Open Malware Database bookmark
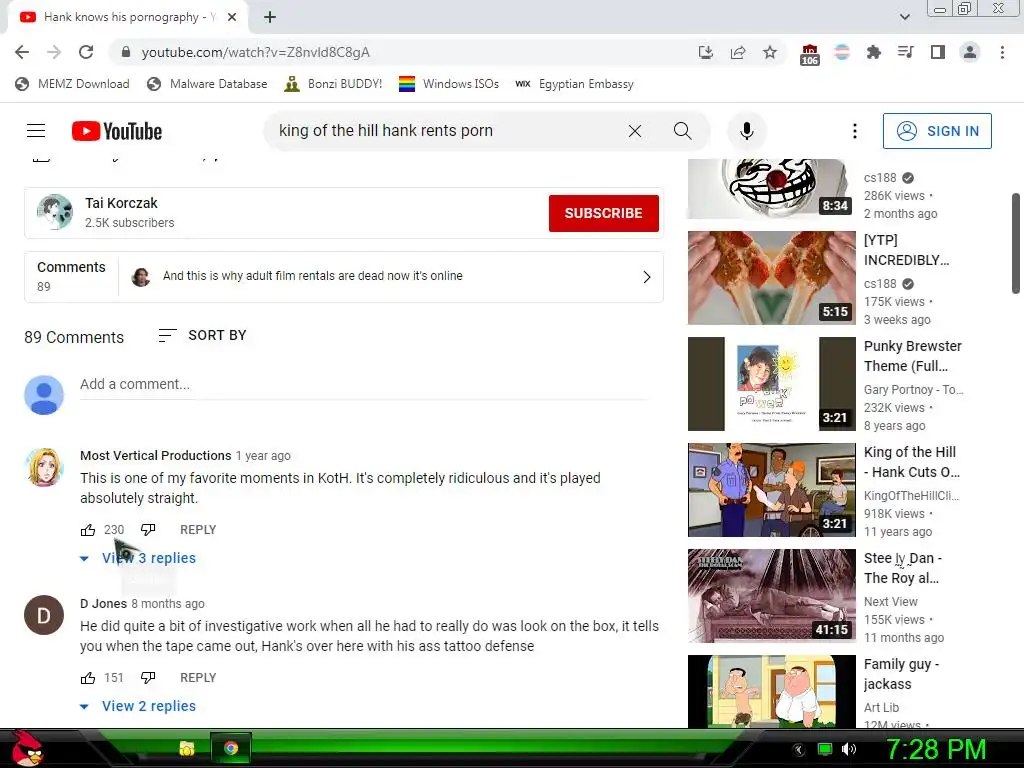 [x=207, y=84]
